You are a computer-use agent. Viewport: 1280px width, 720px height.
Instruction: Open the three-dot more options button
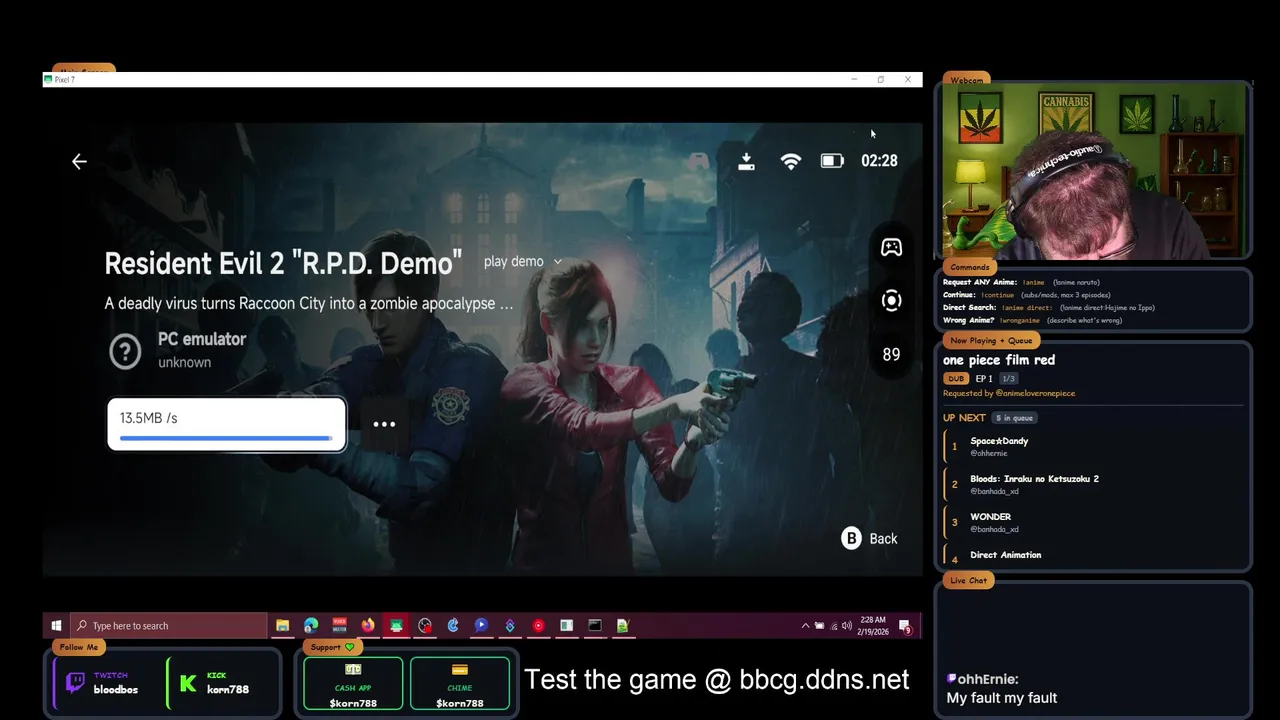pos(384,424)
